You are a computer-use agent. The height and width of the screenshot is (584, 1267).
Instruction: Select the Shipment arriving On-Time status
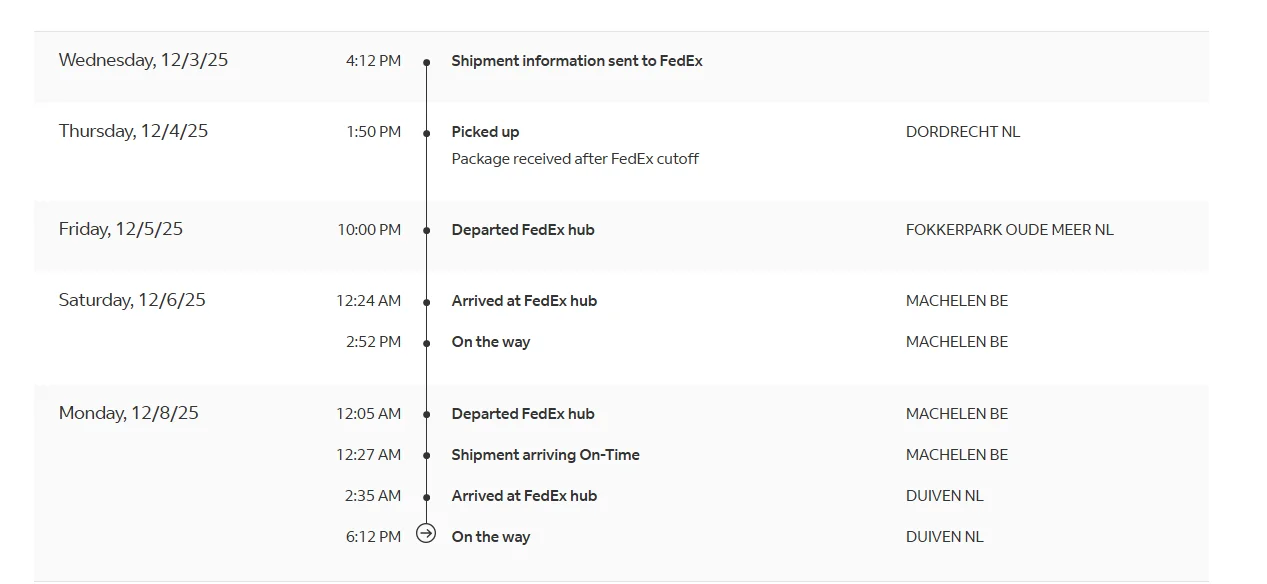[545, 455]
